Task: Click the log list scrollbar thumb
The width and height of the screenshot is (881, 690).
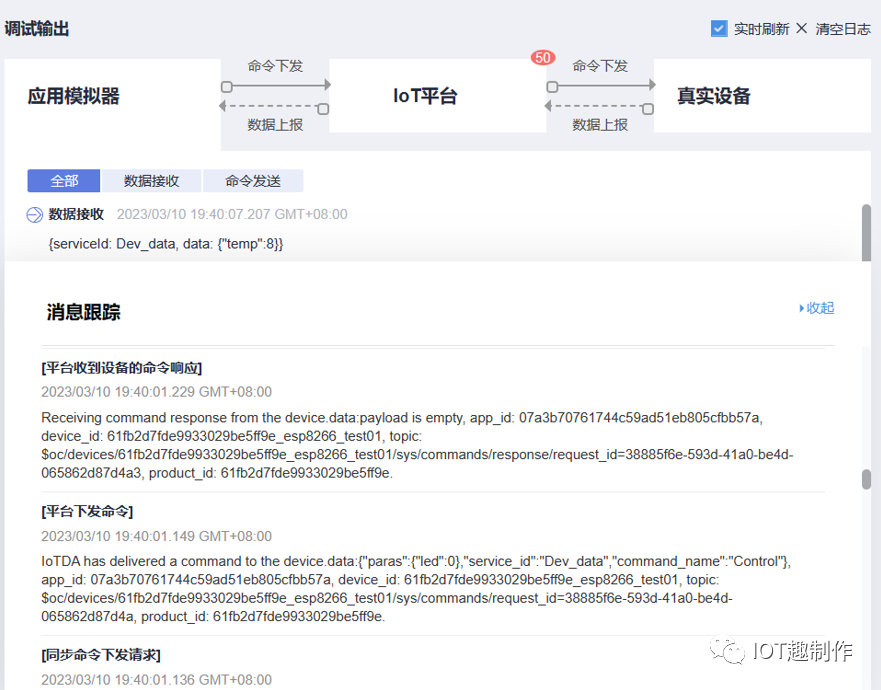Action: pos(866,232)
